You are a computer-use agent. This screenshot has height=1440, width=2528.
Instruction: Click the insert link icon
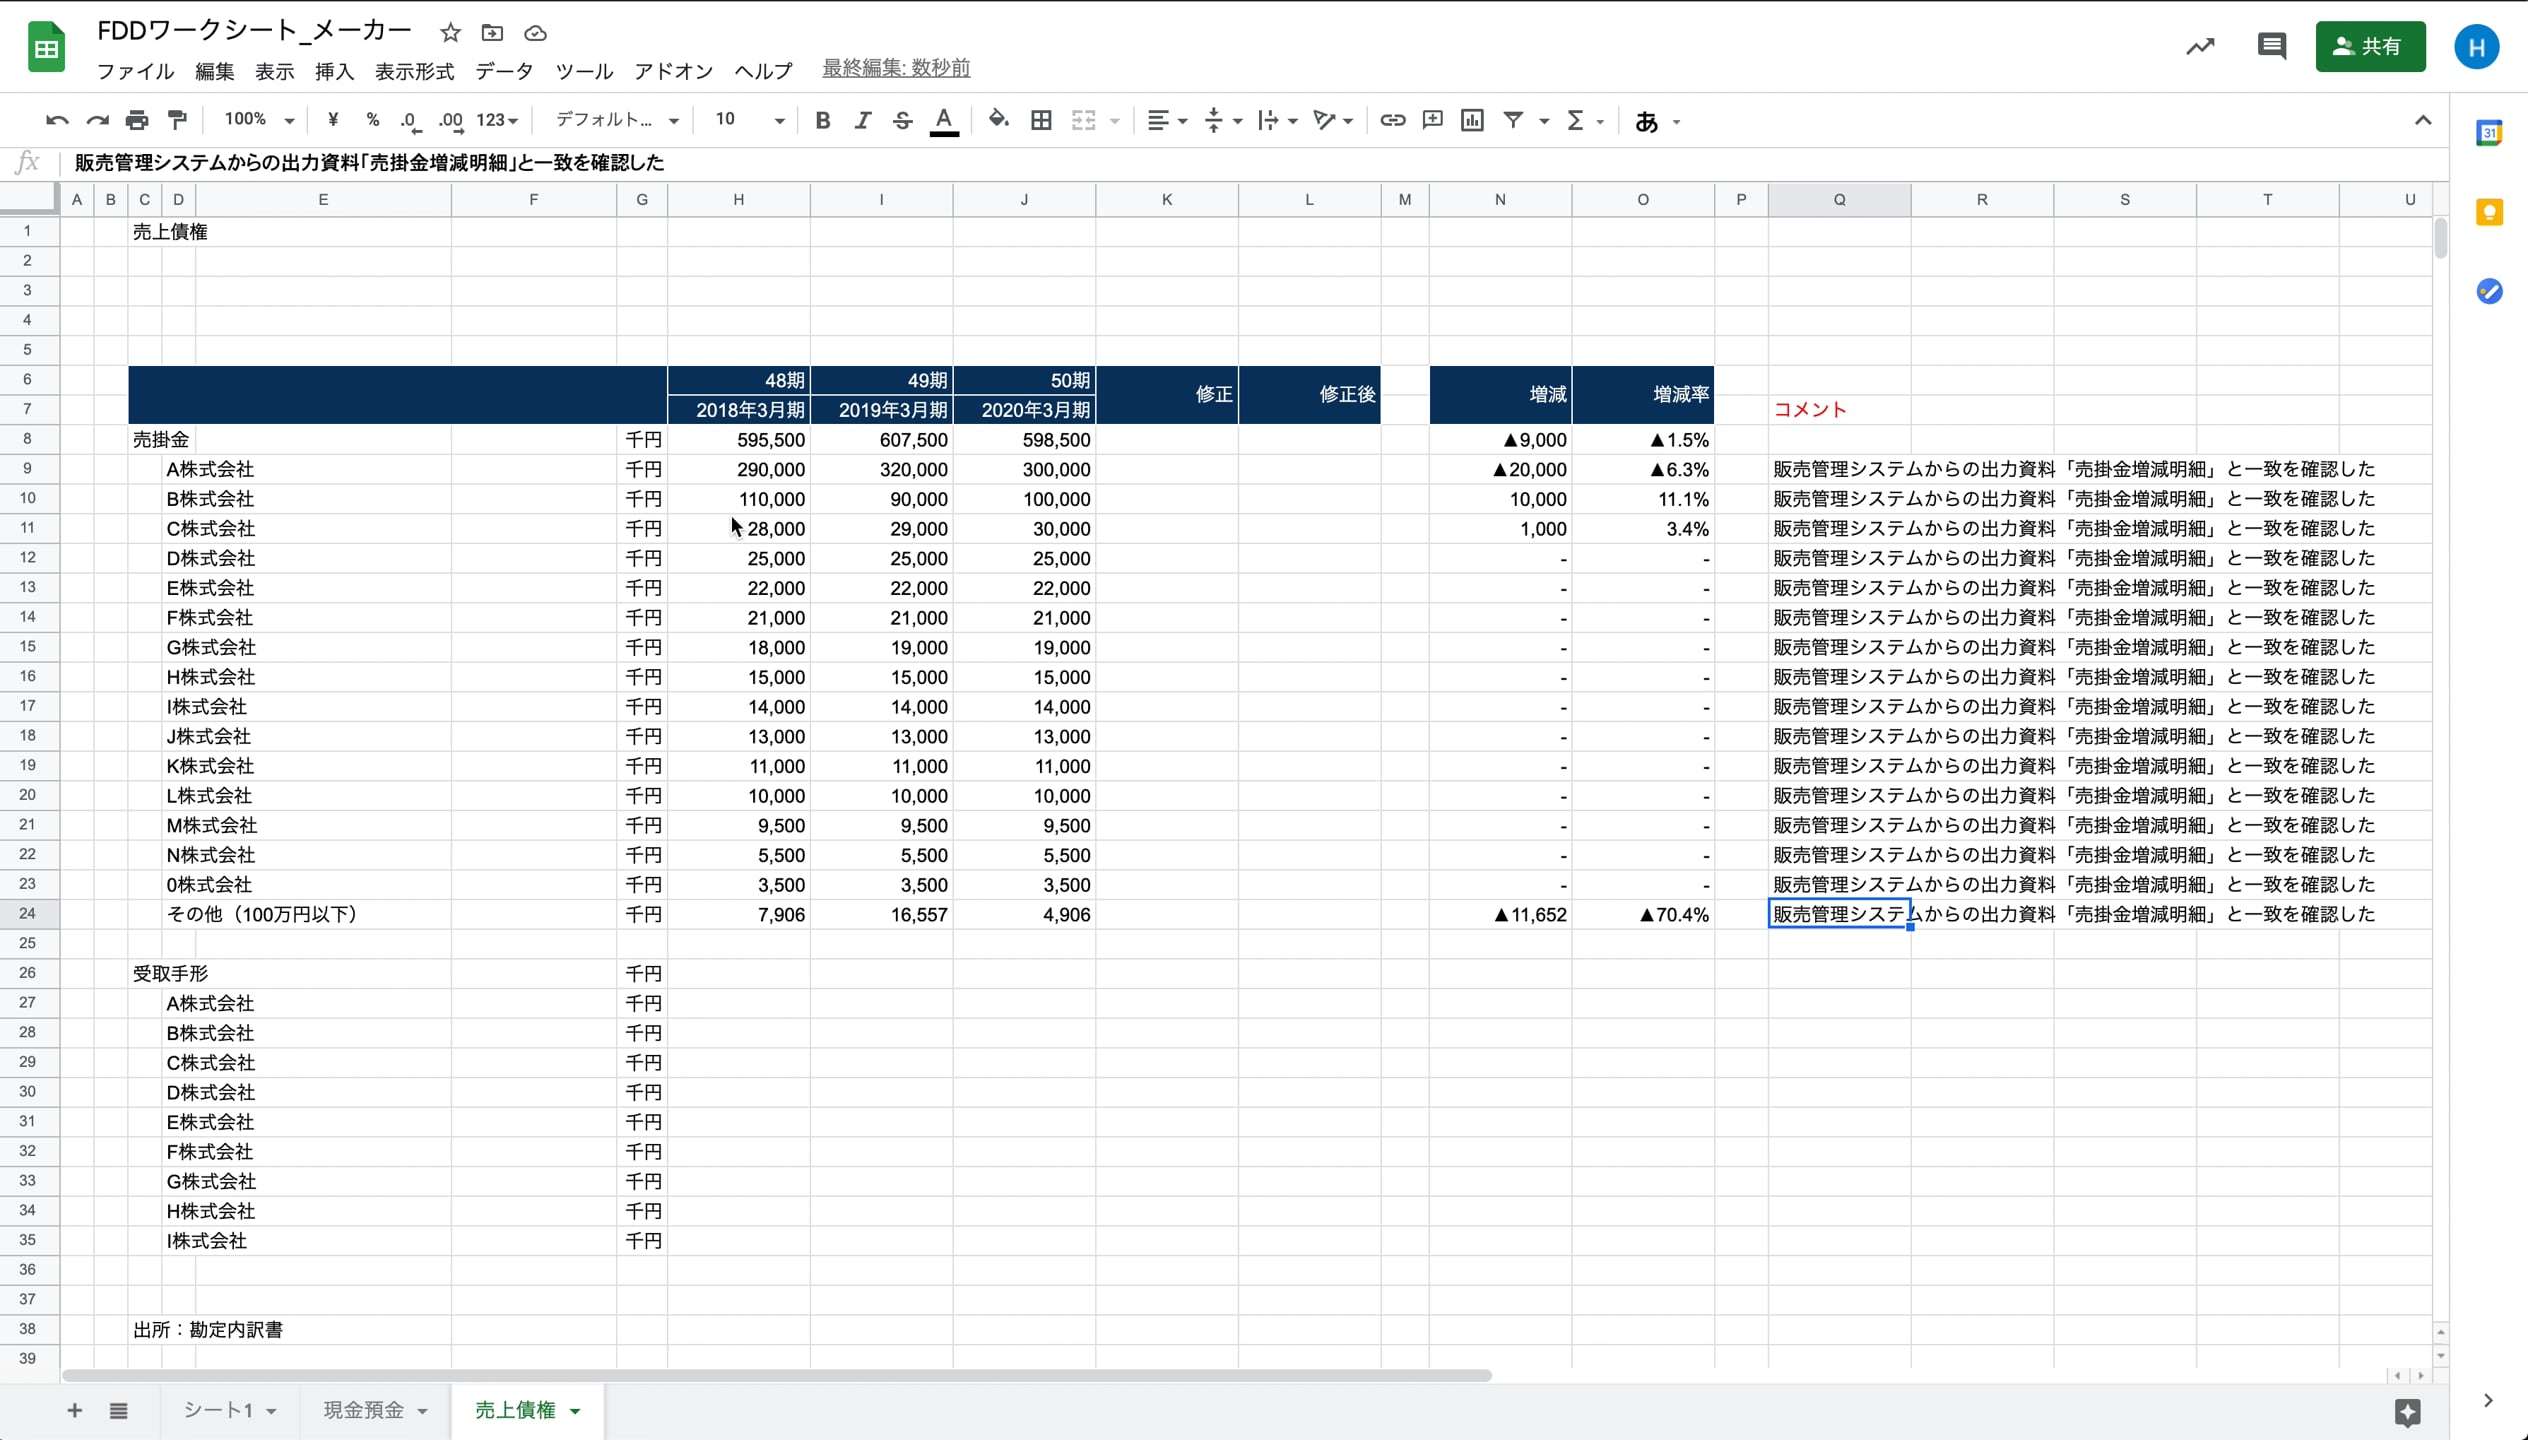click(1392, 121)
